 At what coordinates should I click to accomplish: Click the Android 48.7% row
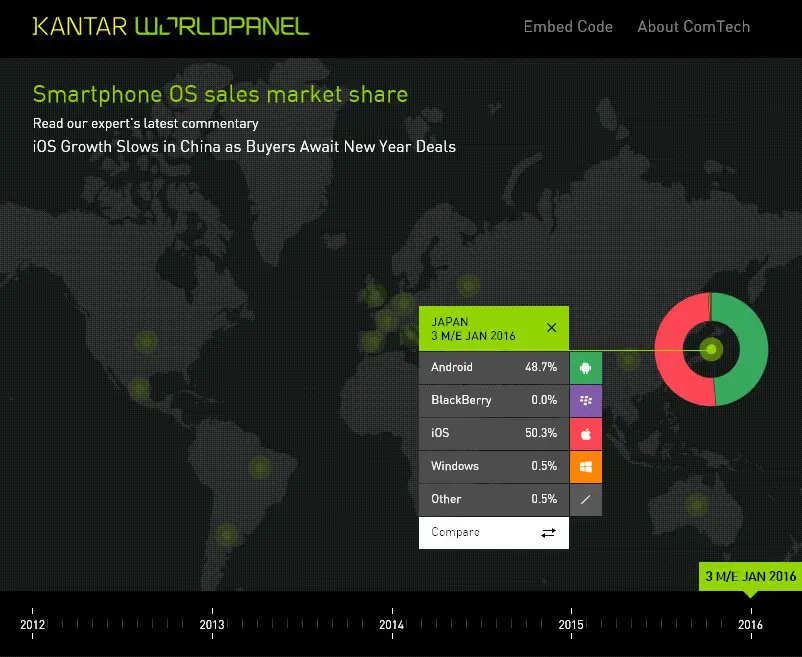494,368
